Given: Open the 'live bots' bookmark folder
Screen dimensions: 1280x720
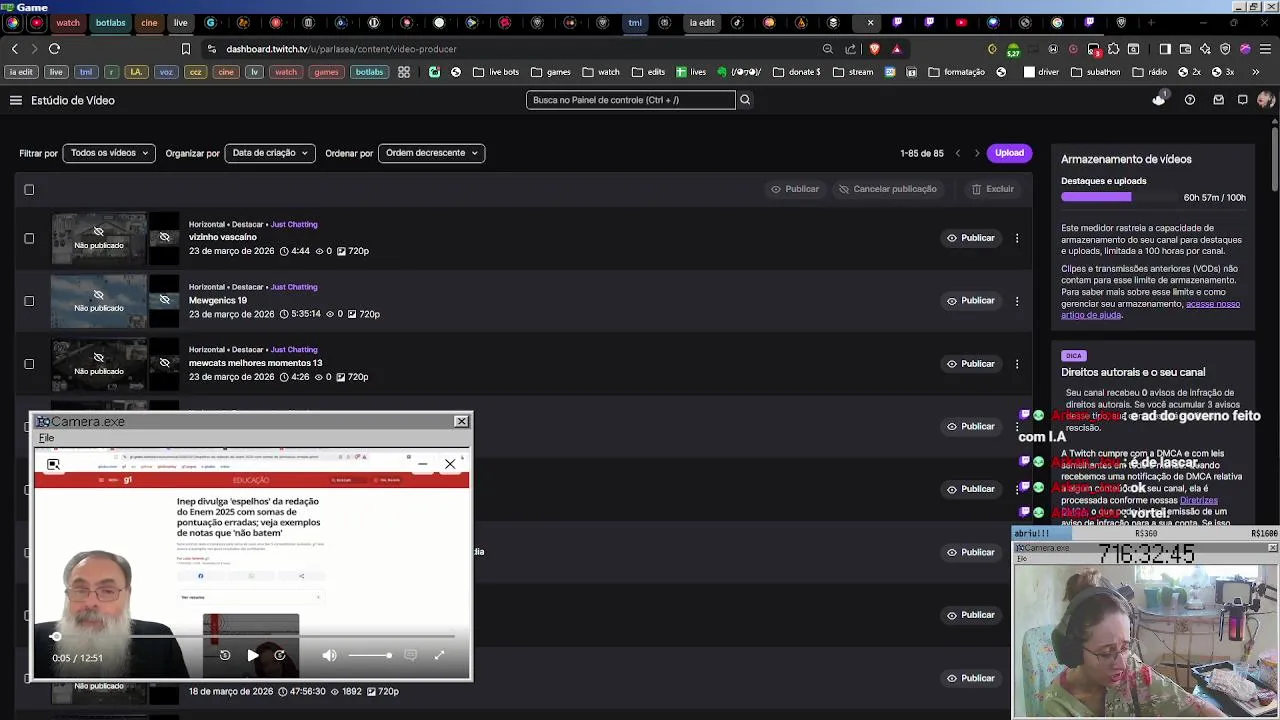Looking at the screenshot, I should point(496,72).
